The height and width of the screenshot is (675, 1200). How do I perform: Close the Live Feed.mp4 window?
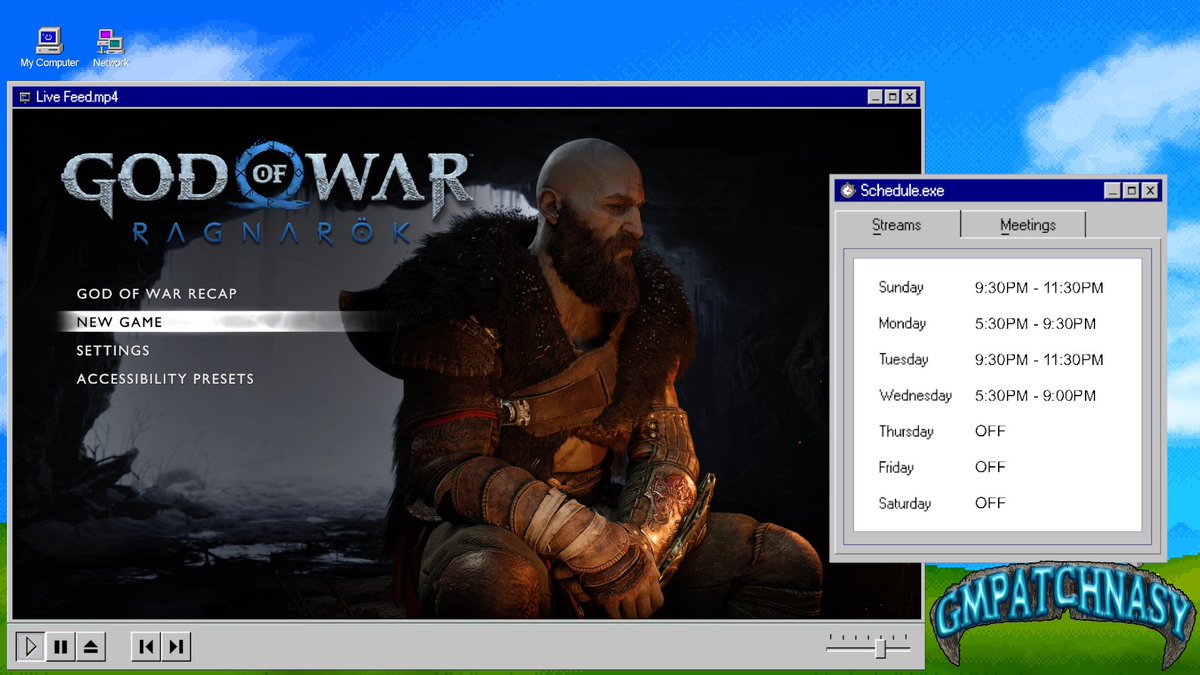coord(909,97)
